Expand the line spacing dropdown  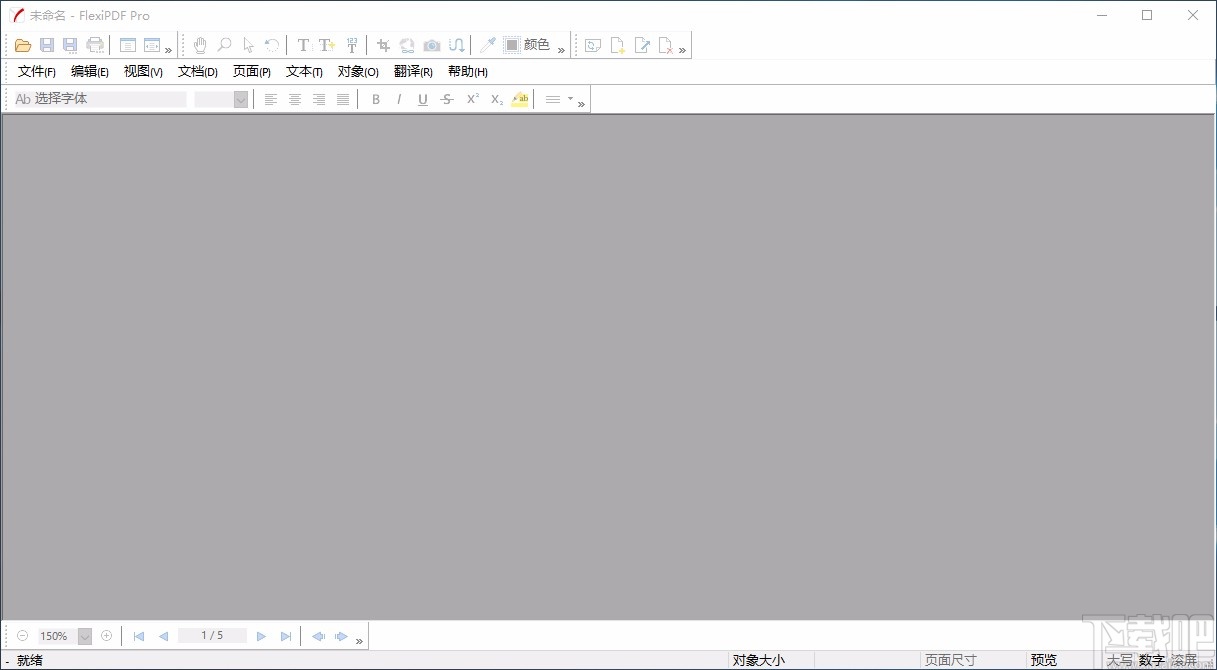click(570, 99)
